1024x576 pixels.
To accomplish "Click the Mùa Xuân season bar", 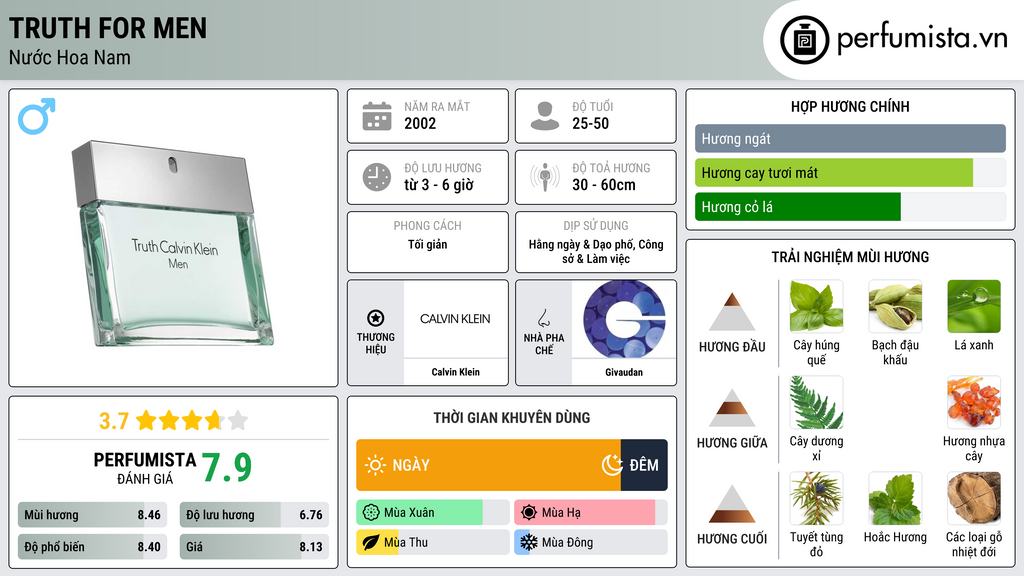I will point(433,513).
